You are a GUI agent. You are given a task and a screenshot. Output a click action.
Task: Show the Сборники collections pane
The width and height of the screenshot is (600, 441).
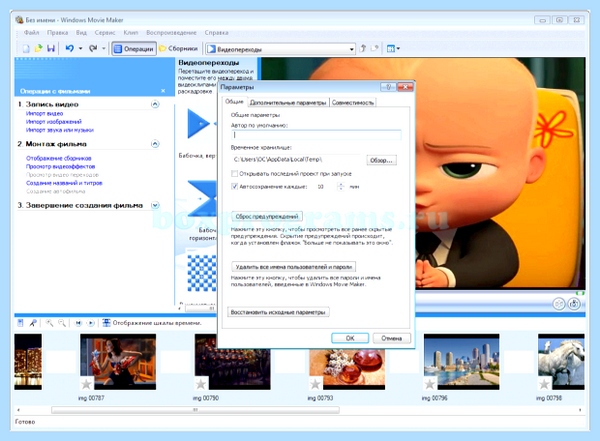click(x=179, y=49)
